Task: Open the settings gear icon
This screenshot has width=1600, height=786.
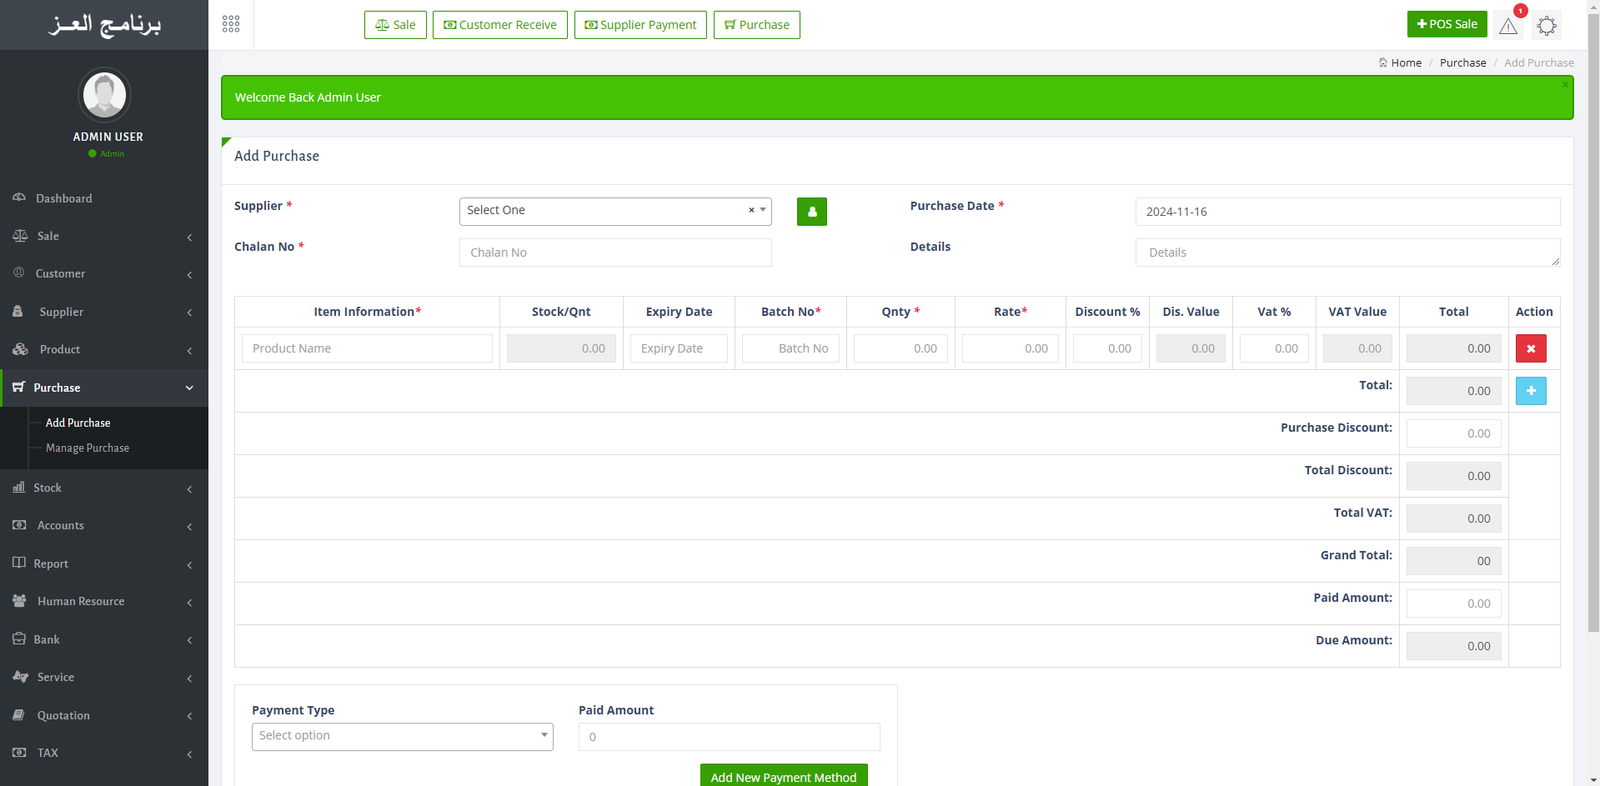Action: coord(1546,26)
